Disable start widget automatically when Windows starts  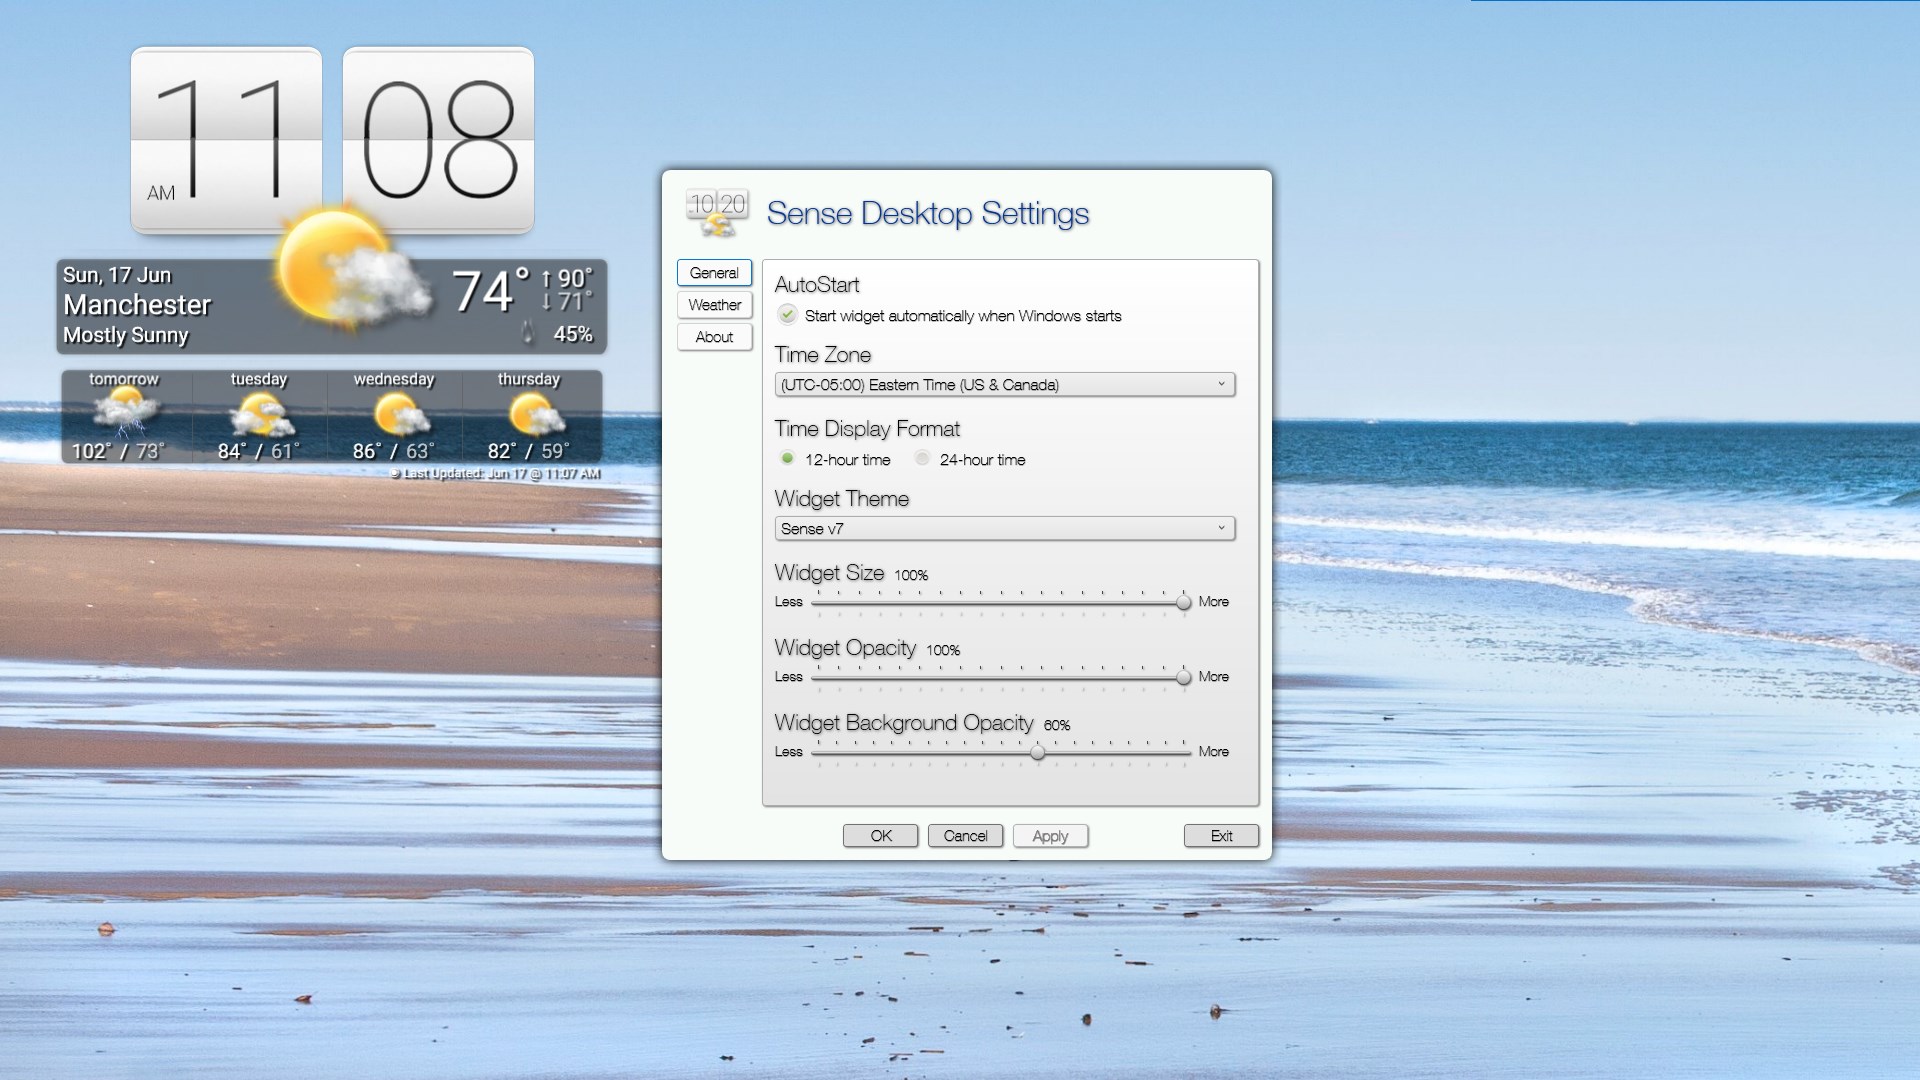[x=788, y=315]
